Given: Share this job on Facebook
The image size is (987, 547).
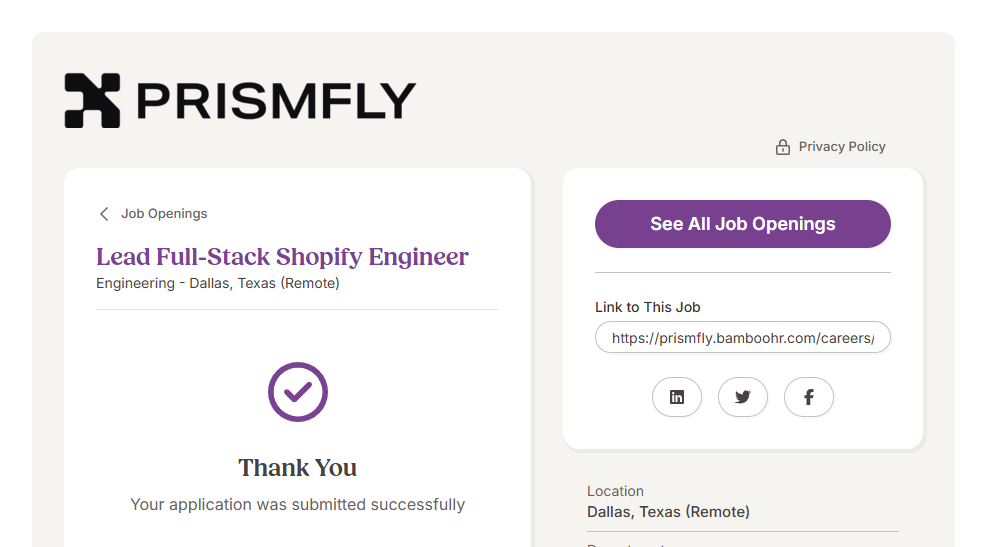Looking at the screenshot, I should coord(809,397).
